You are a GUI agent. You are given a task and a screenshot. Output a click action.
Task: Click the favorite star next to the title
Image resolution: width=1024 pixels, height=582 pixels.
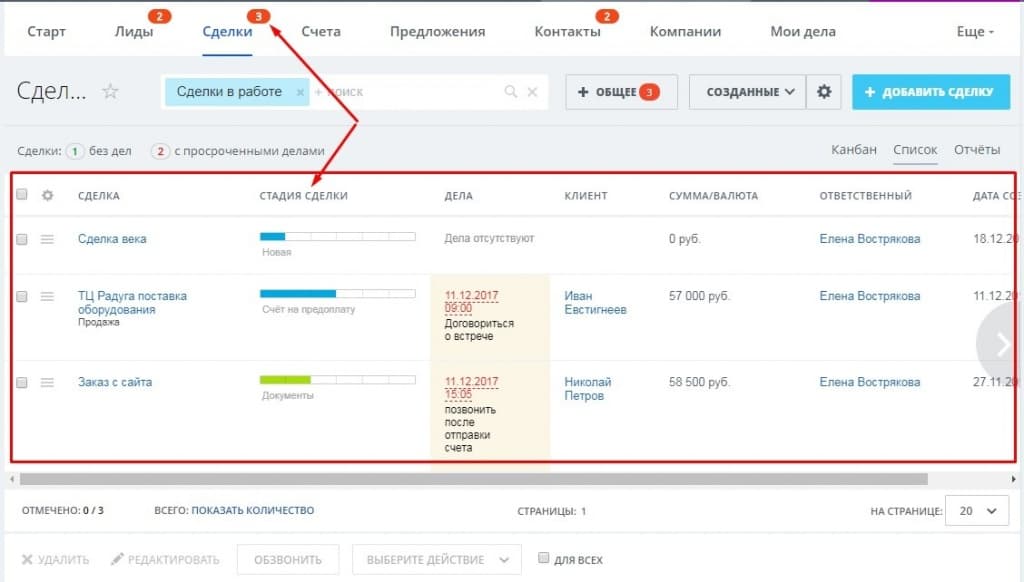tap(110, 92)
